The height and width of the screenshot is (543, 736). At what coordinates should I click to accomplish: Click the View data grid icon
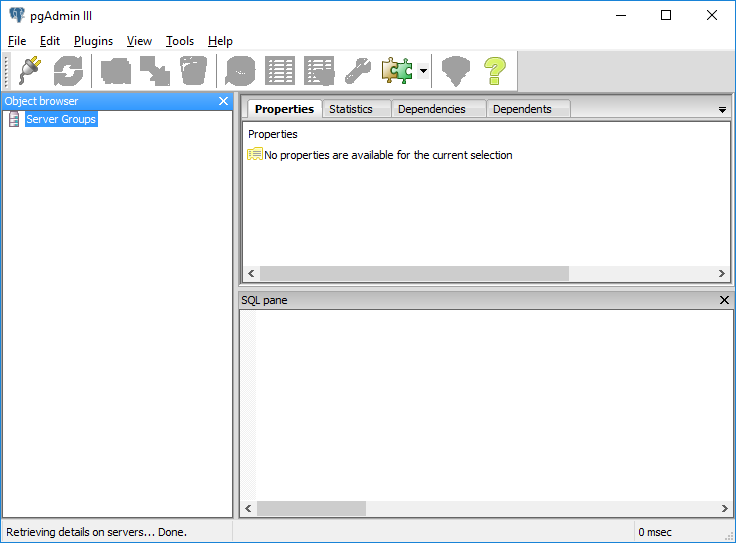[x=280, y=71]
